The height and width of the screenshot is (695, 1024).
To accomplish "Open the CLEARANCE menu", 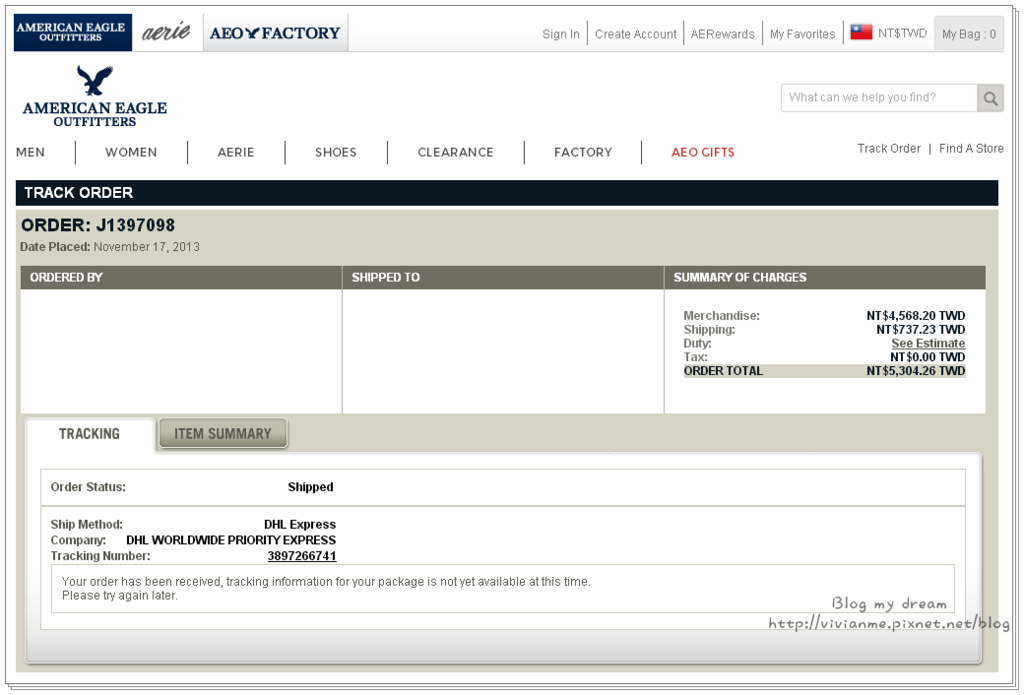I will point(455,152).
